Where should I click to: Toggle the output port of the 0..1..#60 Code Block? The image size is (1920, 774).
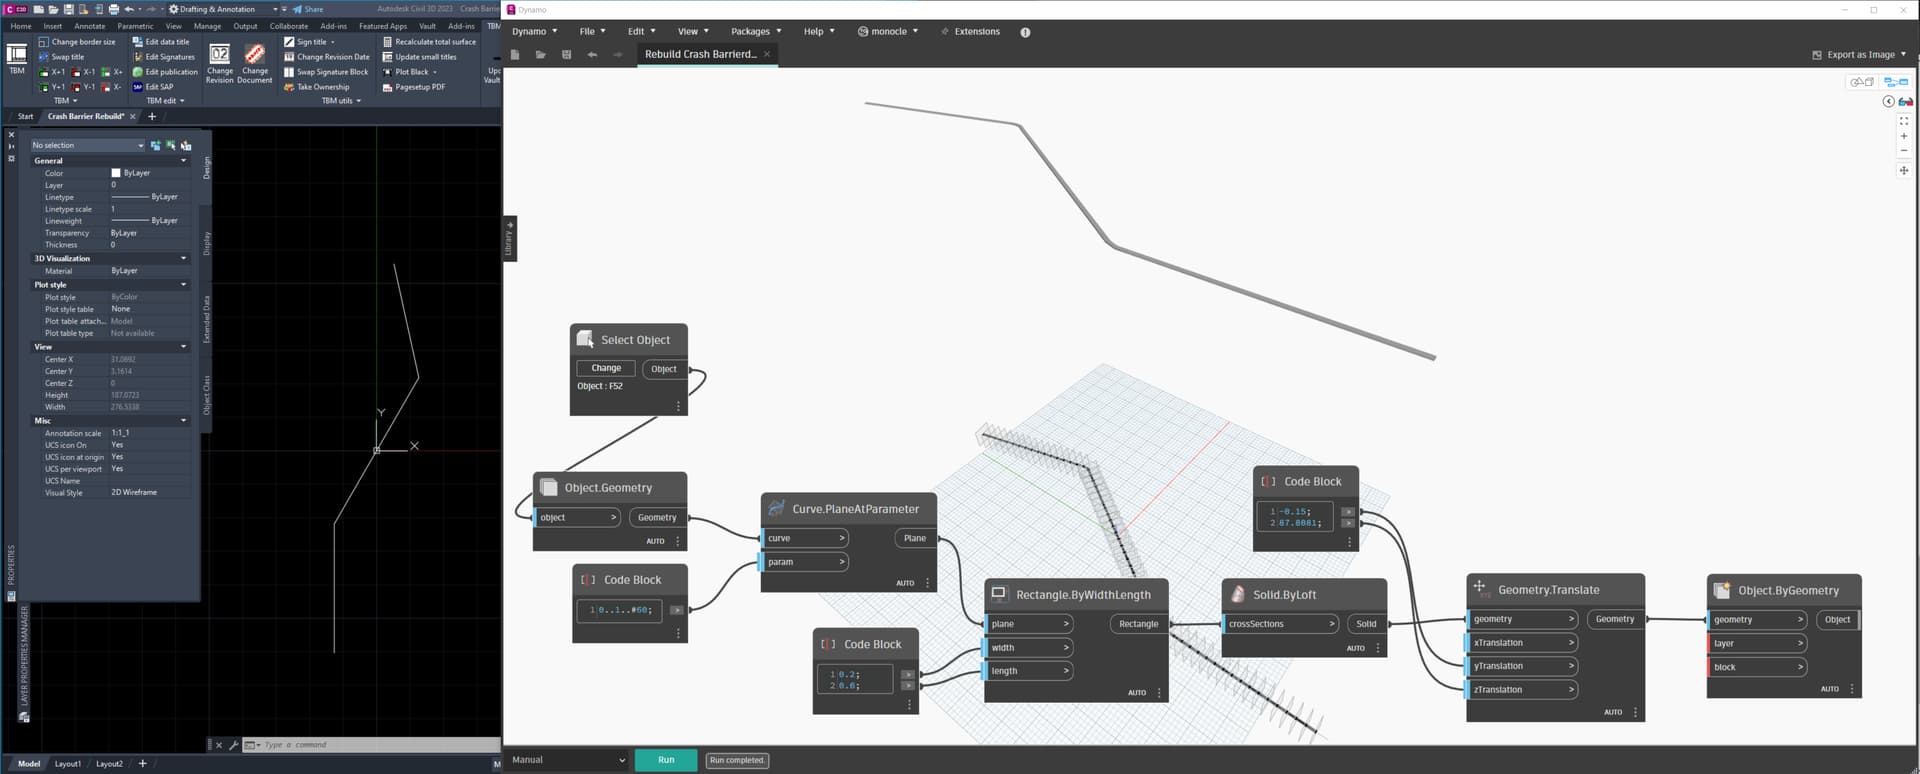point(677,609)
